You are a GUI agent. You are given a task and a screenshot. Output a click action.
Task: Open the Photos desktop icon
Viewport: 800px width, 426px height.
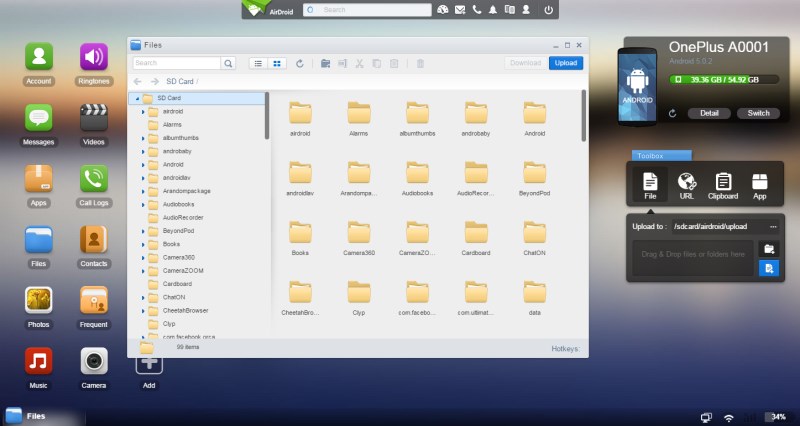(x=39, y=300)
